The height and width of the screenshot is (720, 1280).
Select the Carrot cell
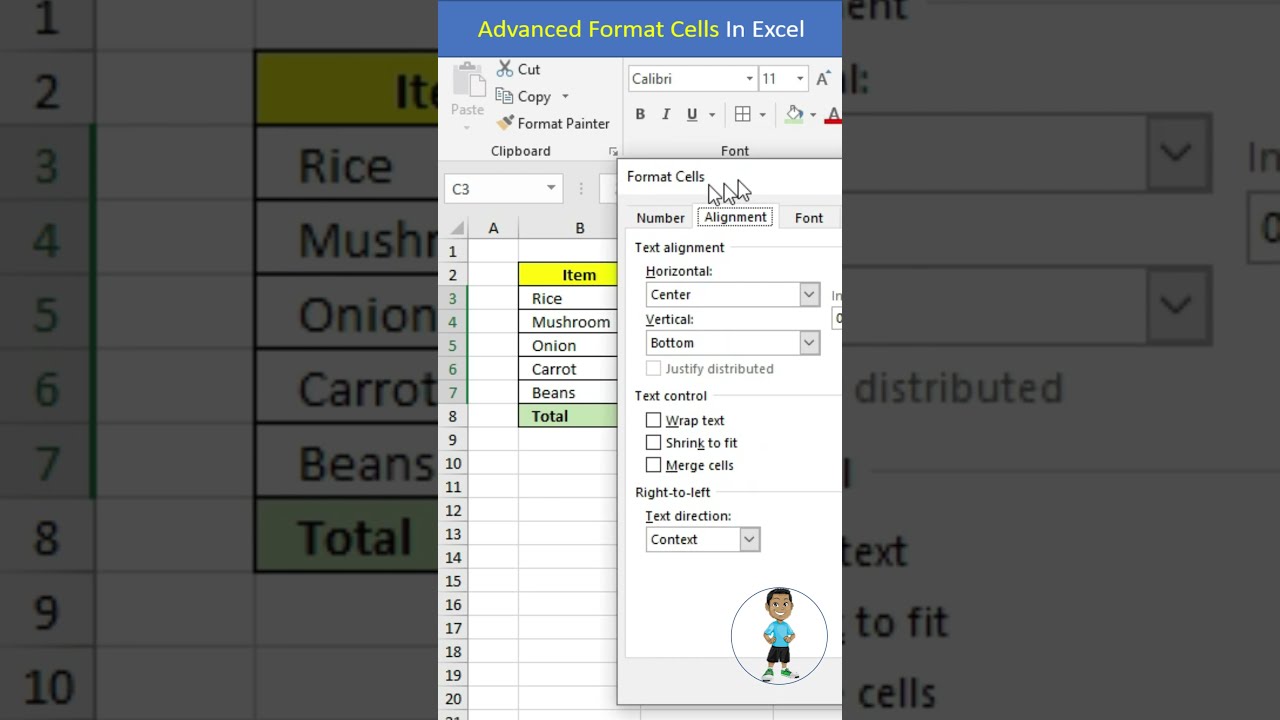tap(568, 369)
